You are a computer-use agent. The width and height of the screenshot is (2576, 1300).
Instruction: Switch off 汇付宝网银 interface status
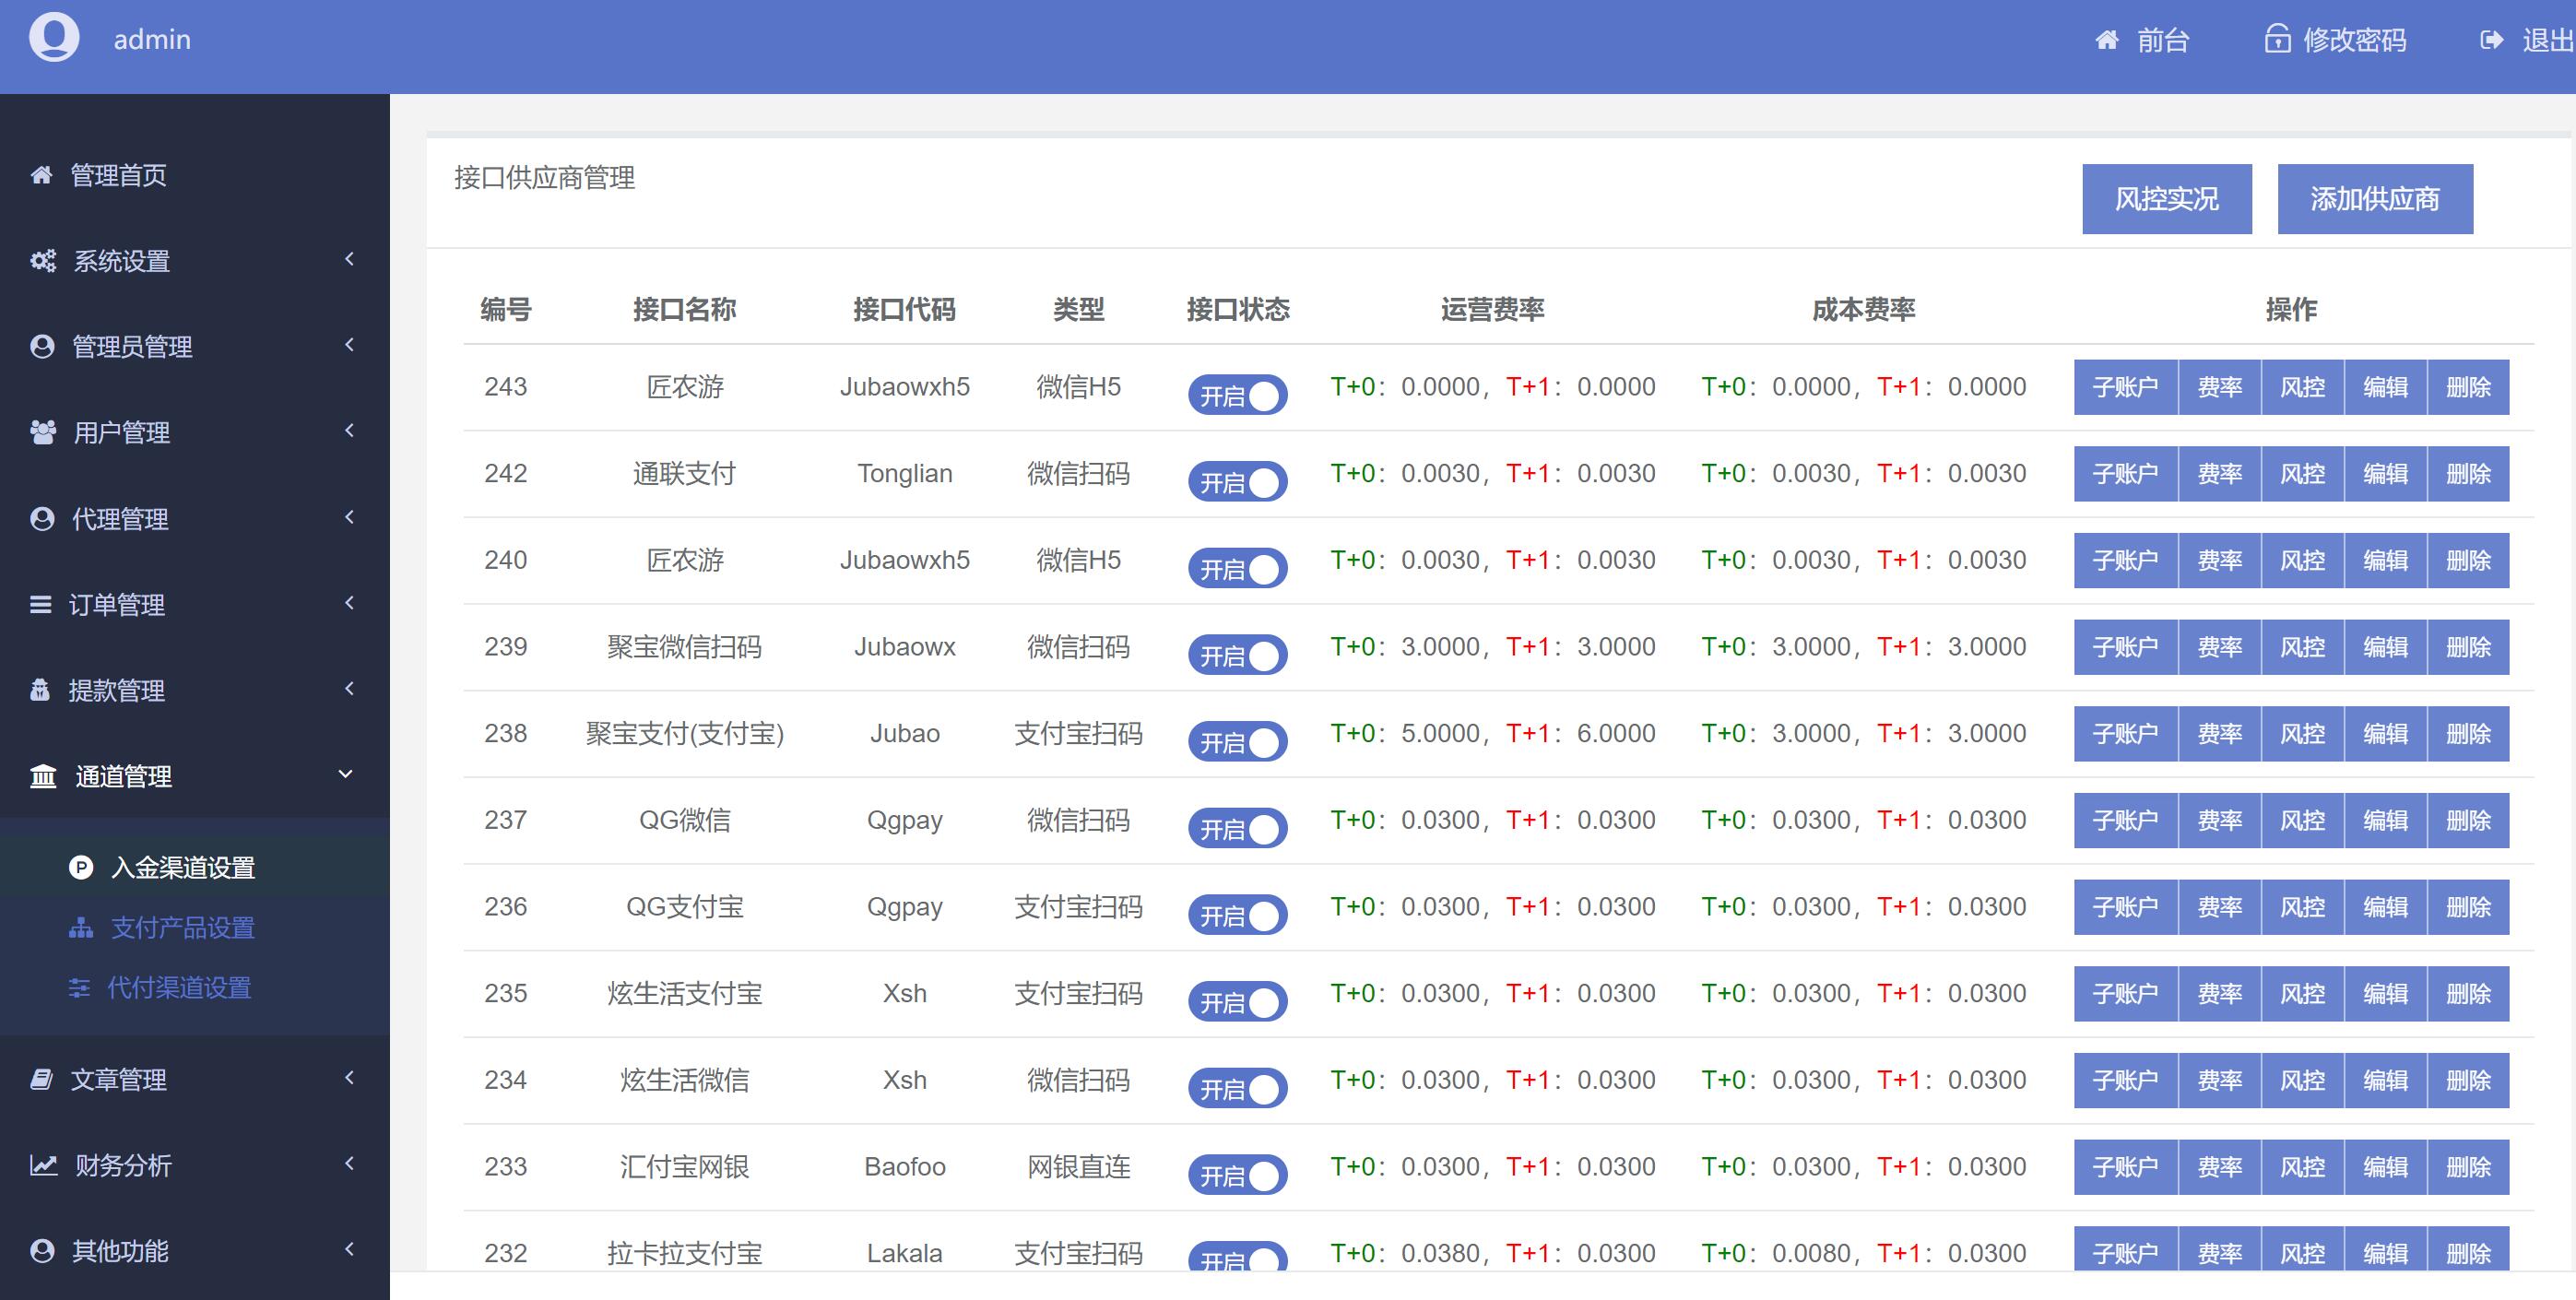point(1237,1175)
